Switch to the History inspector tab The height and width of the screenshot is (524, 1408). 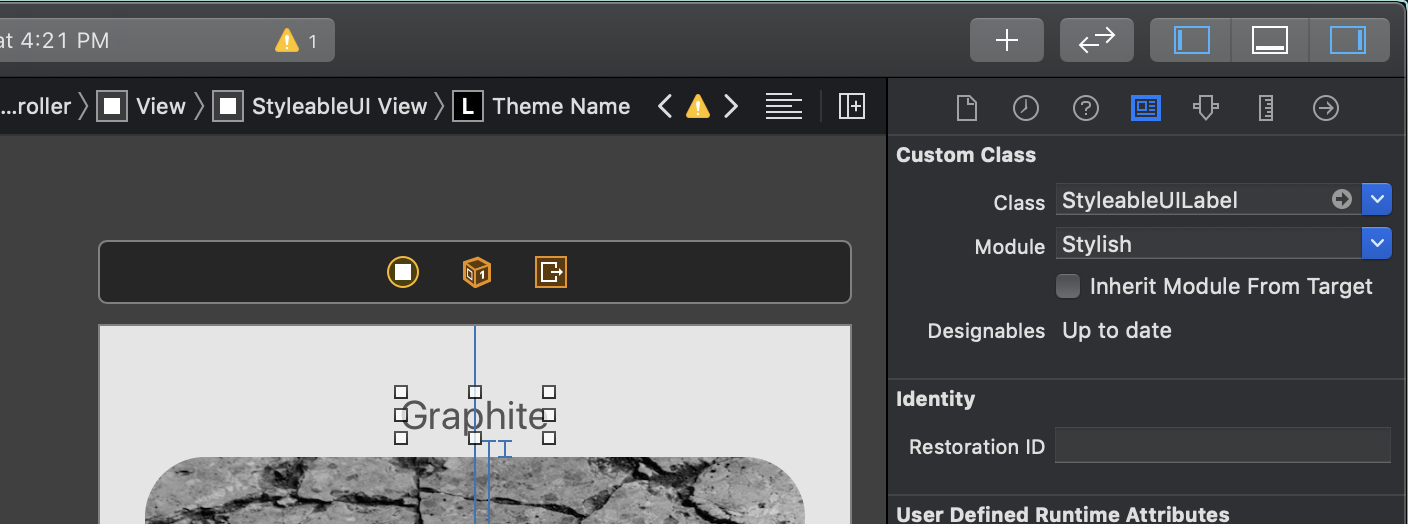point(1026,108)
